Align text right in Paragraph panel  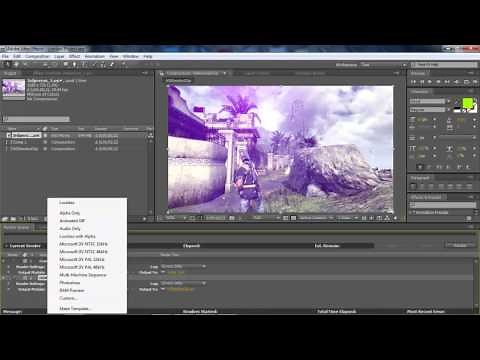pyautogui.click(x=431, y=186)
